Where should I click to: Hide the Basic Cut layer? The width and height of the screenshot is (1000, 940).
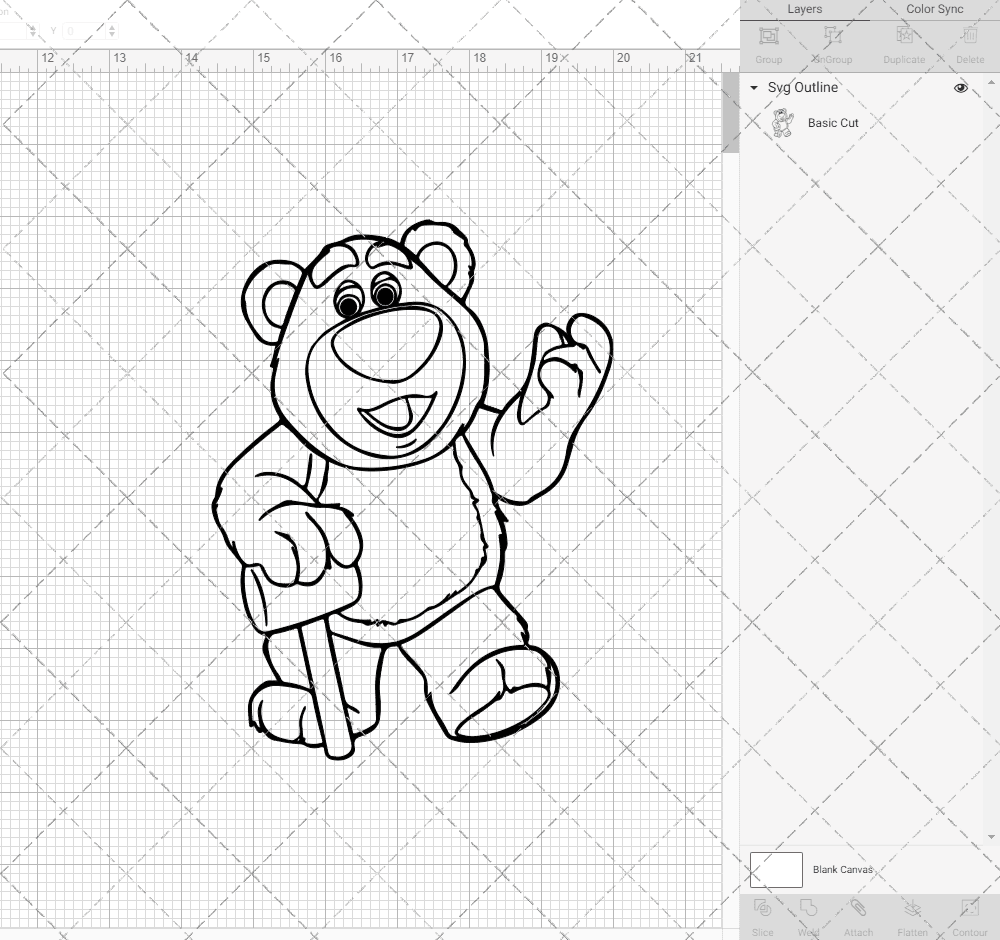point(960,123)
